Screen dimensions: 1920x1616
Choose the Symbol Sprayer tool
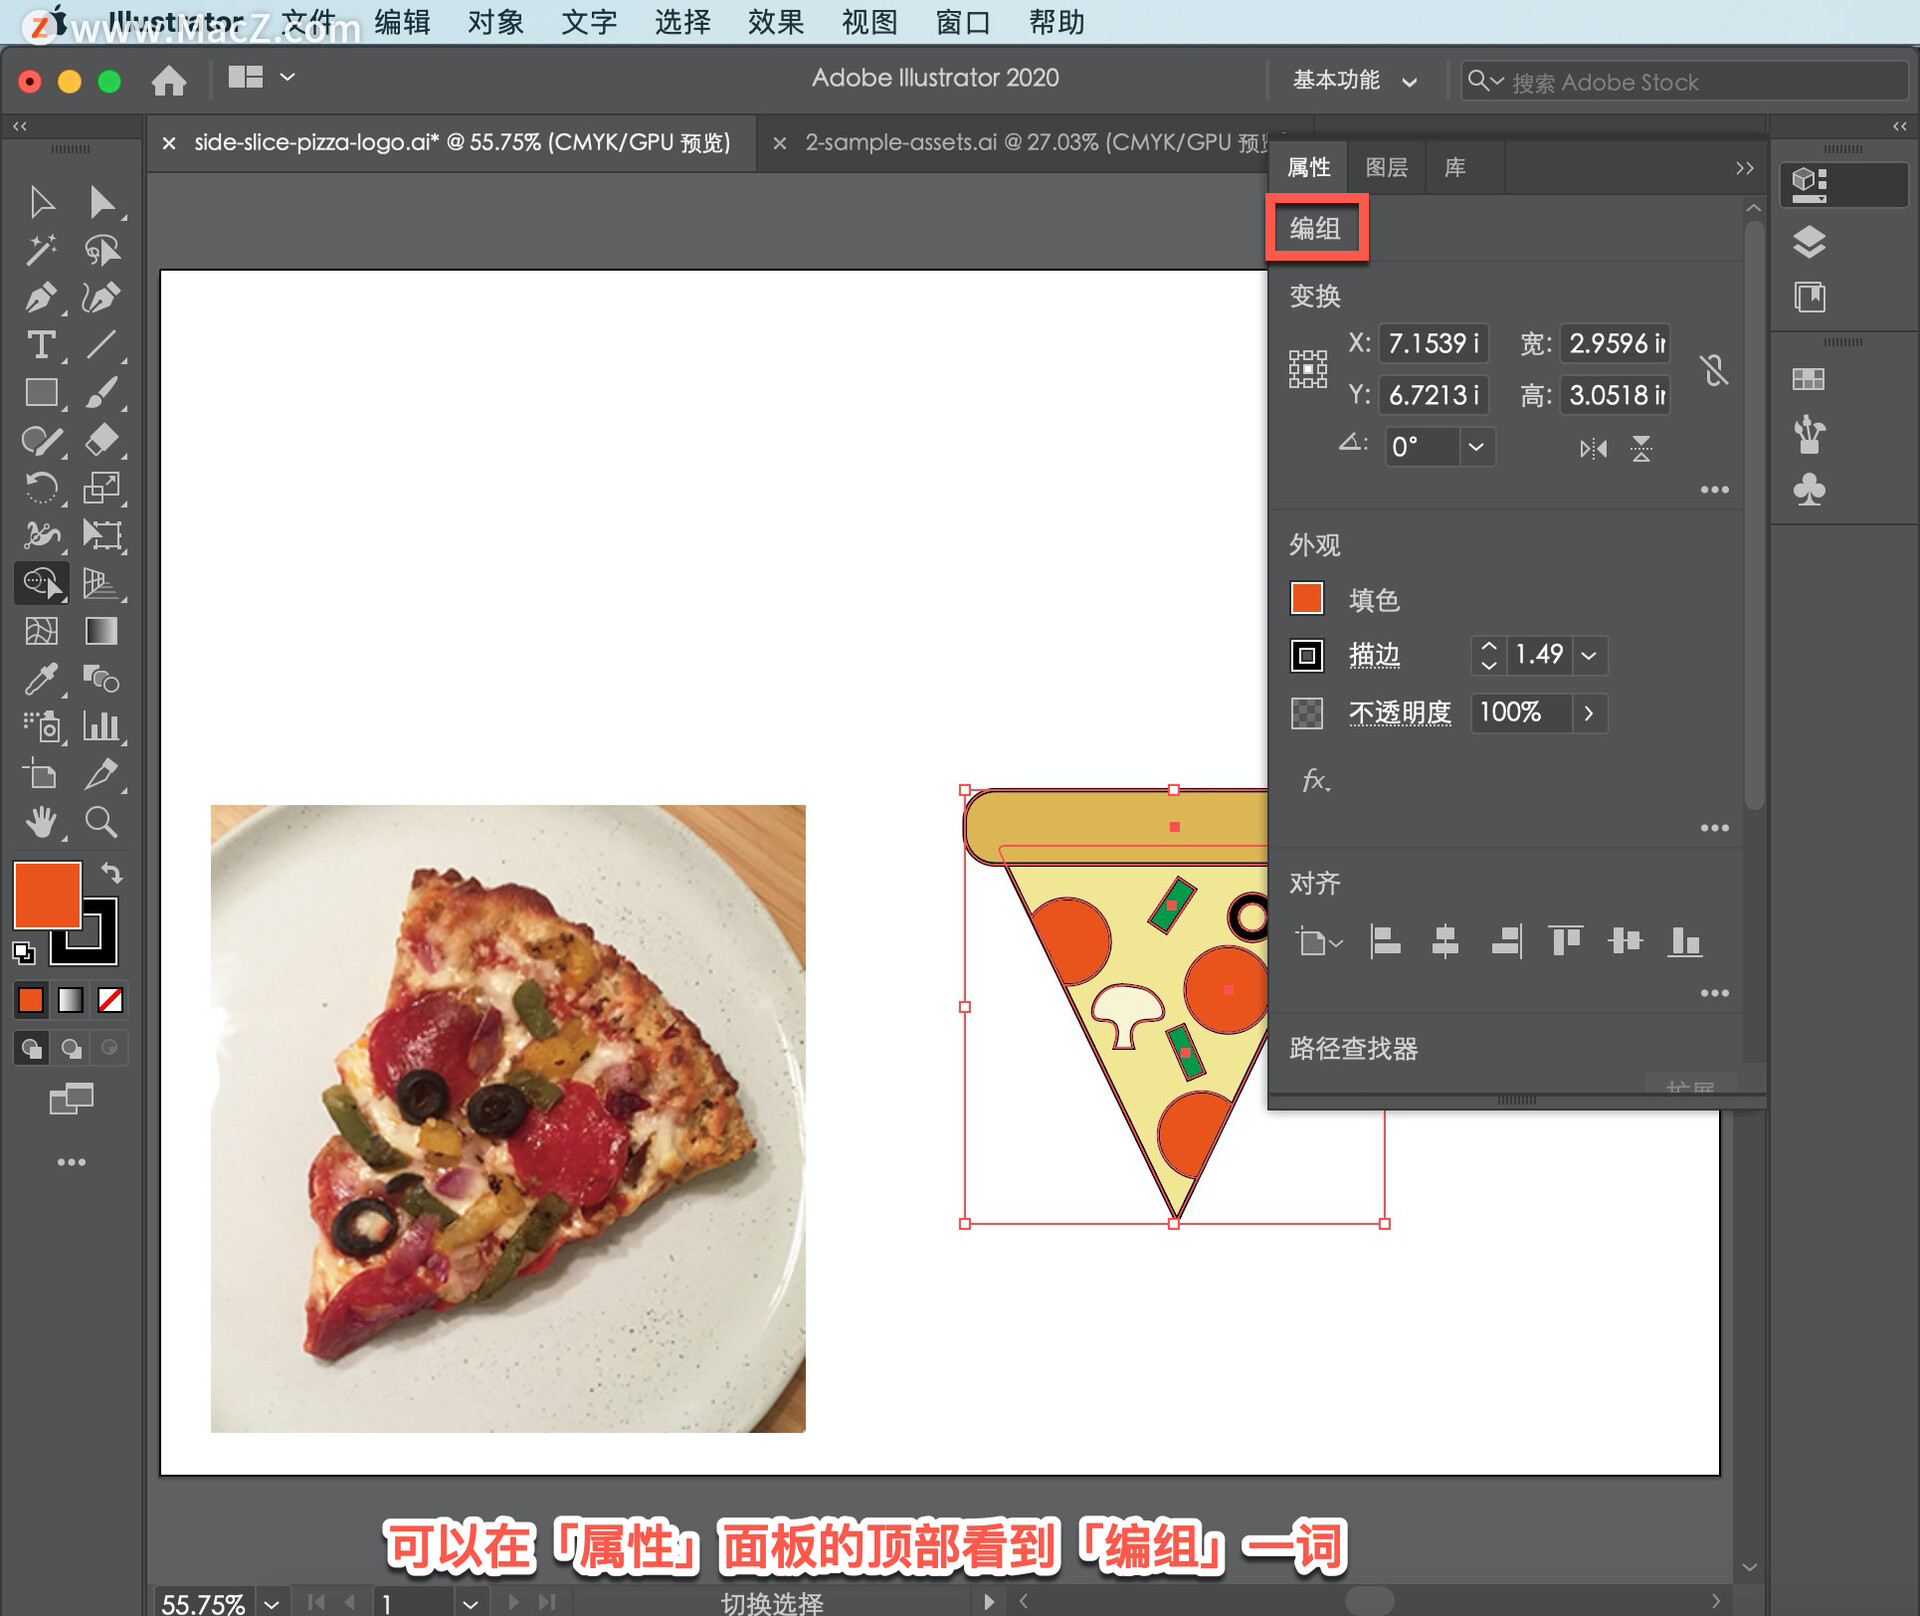pyautogui.click(x=41, y=727)
